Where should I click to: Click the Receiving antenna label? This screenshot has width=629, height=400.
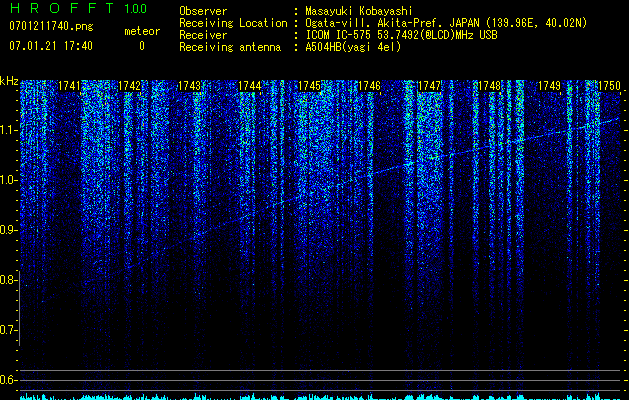[x=230, y=47]
